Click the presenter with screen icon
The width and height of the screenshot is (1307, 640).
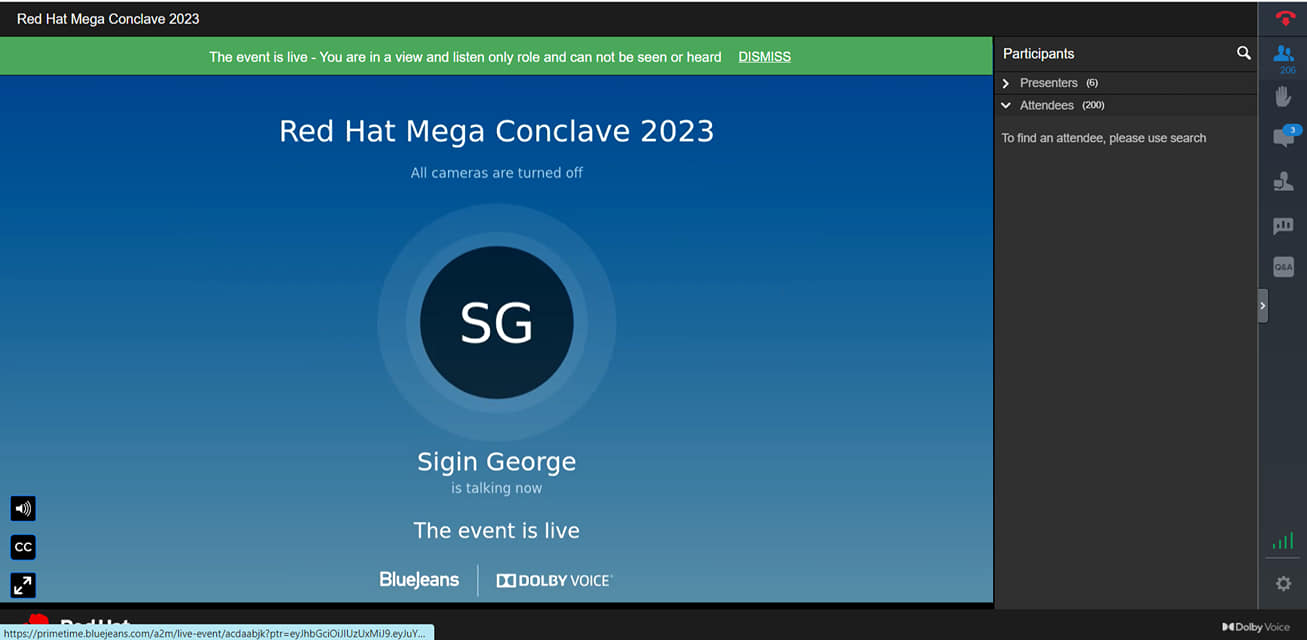(1284, 182)
